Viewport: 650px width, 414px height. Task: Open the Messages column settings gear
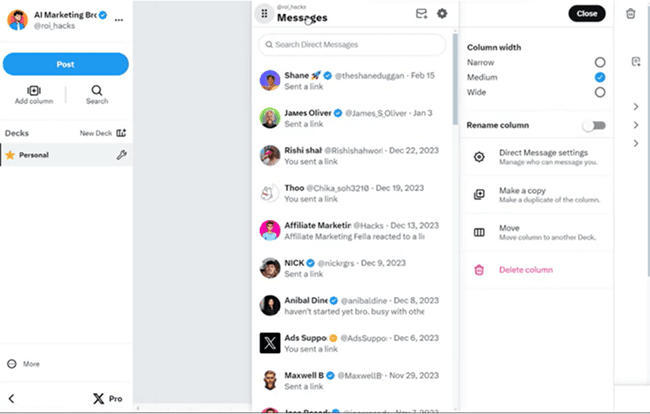pyautogui.click(x=442, y=14)
